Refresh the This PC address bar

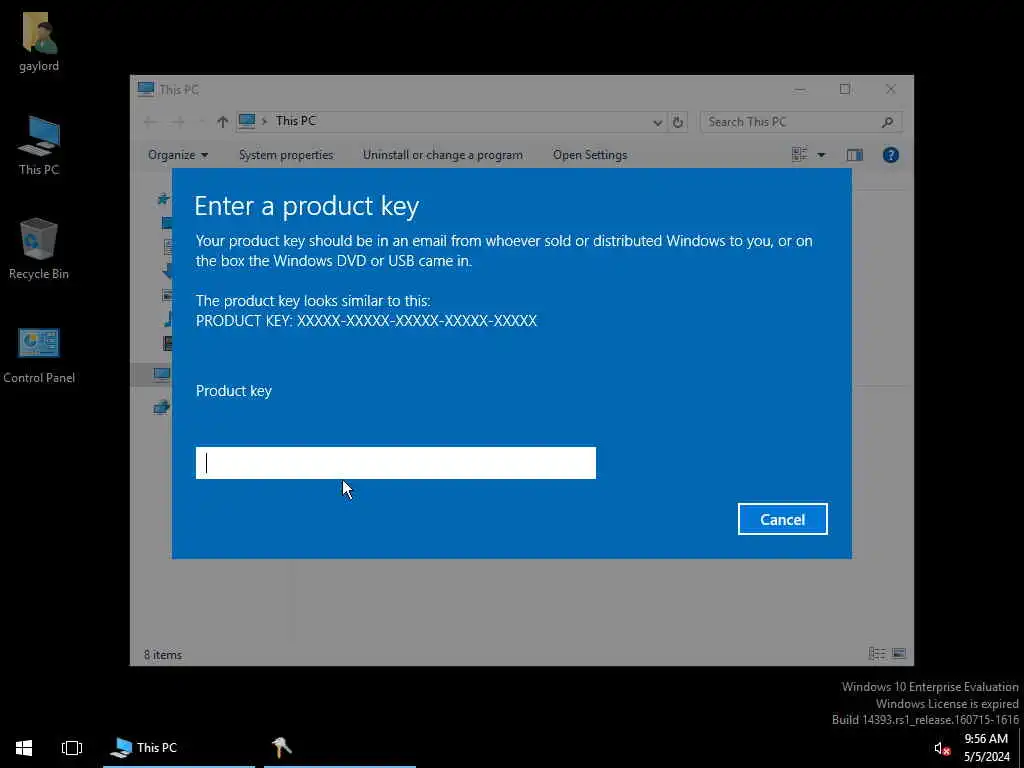pyautogui.click(x=678, y=122)
